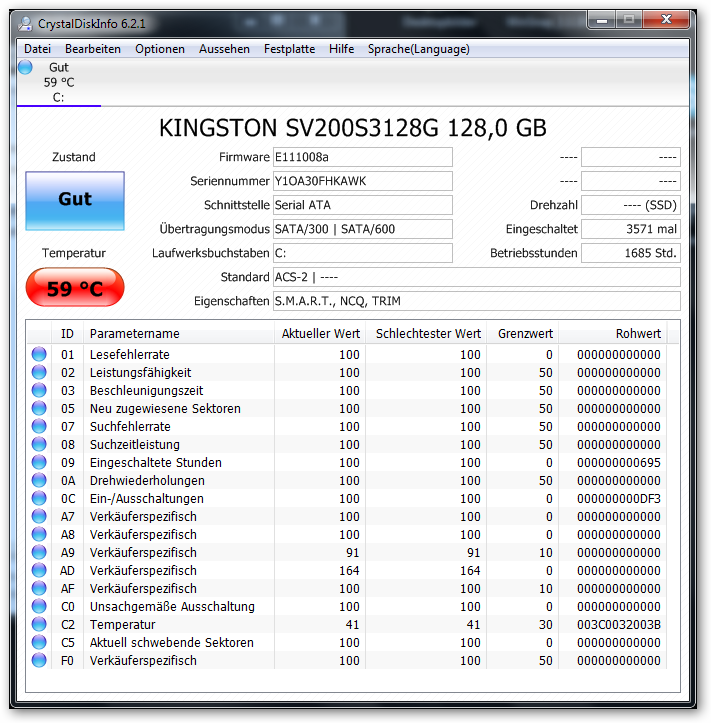Click status orb of ID A7 row

tap(39, 516)
